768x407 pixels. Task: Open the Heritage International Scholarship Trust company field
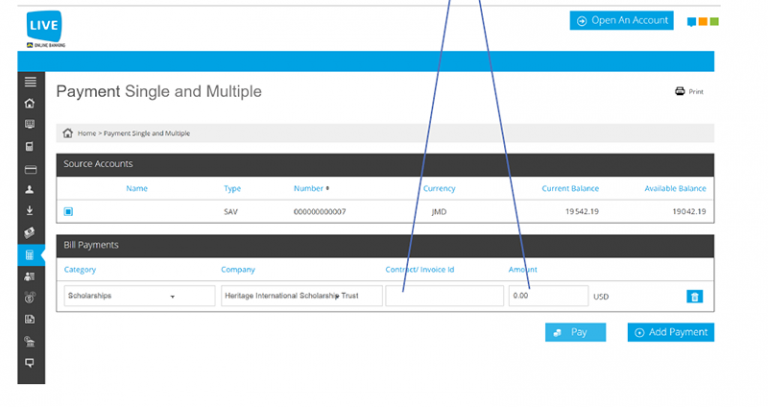(x=301, y=296)
